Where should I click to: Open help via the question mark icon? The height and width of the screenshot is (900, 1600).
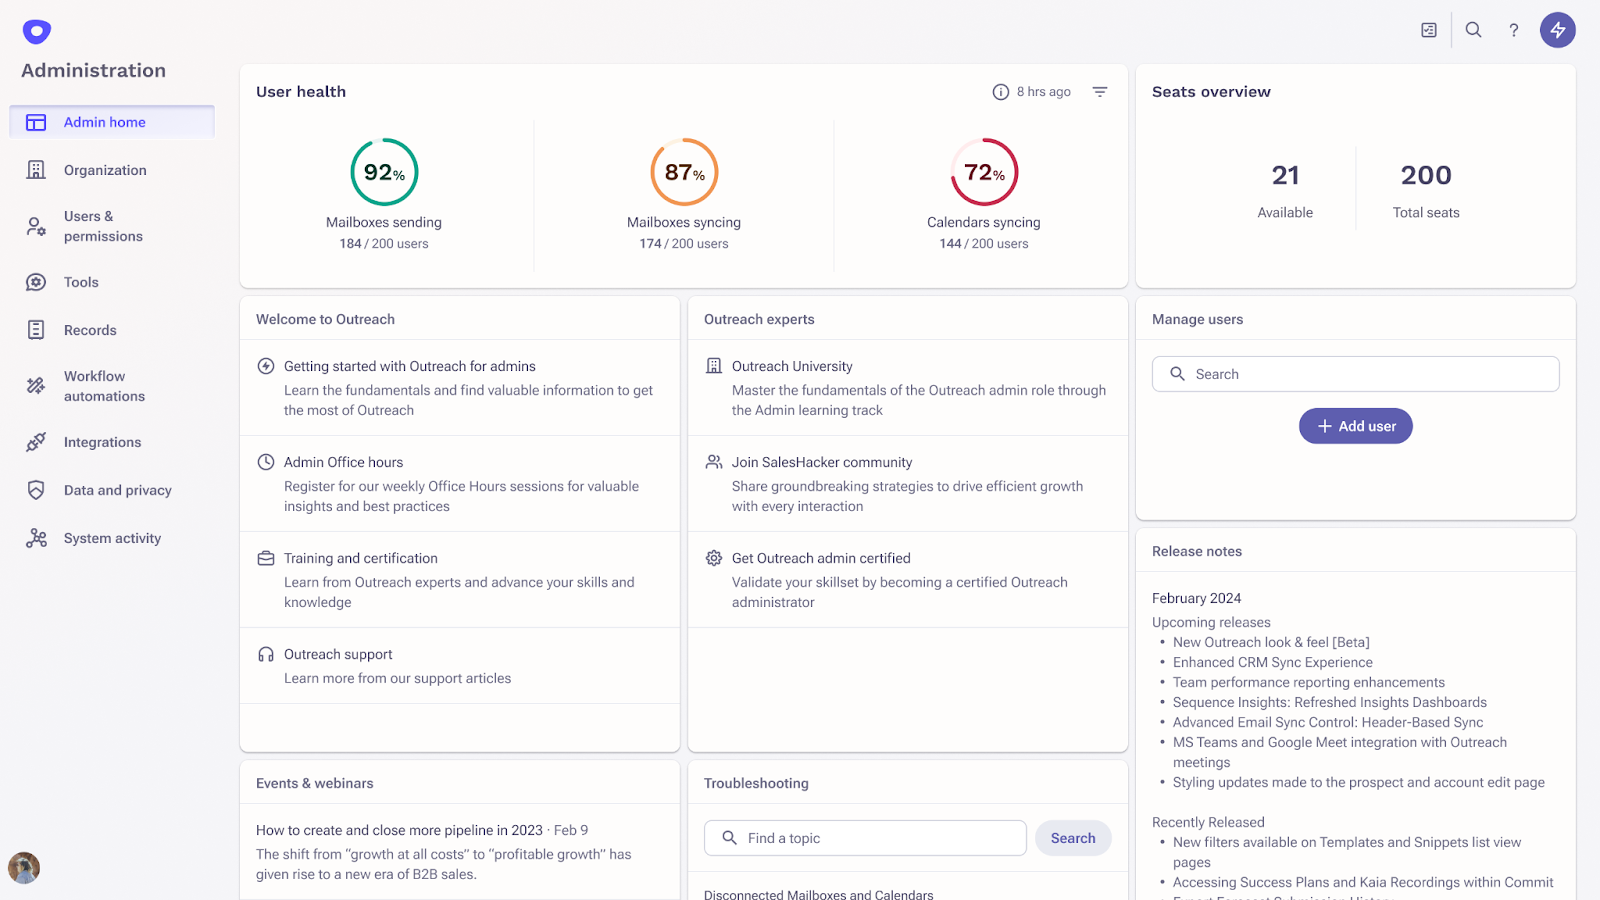click(x=1514, y=30)
